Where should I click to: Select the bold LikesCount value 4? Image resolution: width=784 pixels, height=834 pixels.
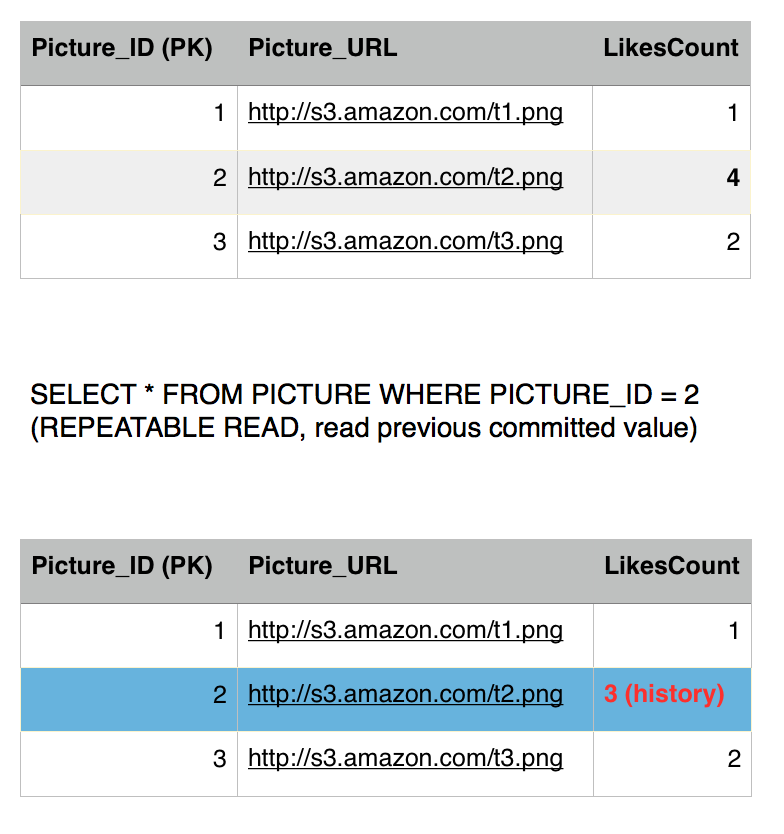[733, 178]
